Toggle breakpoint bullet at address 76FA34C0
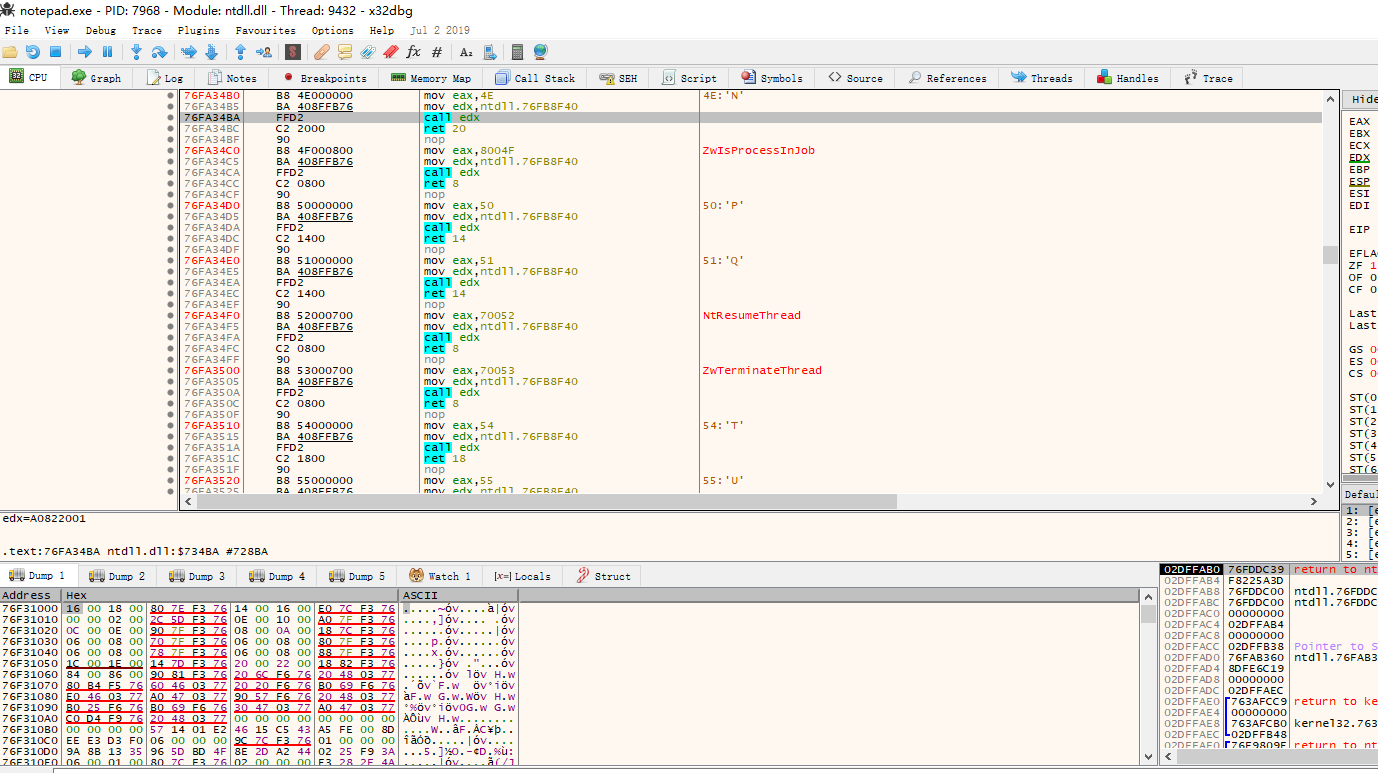 170,151
